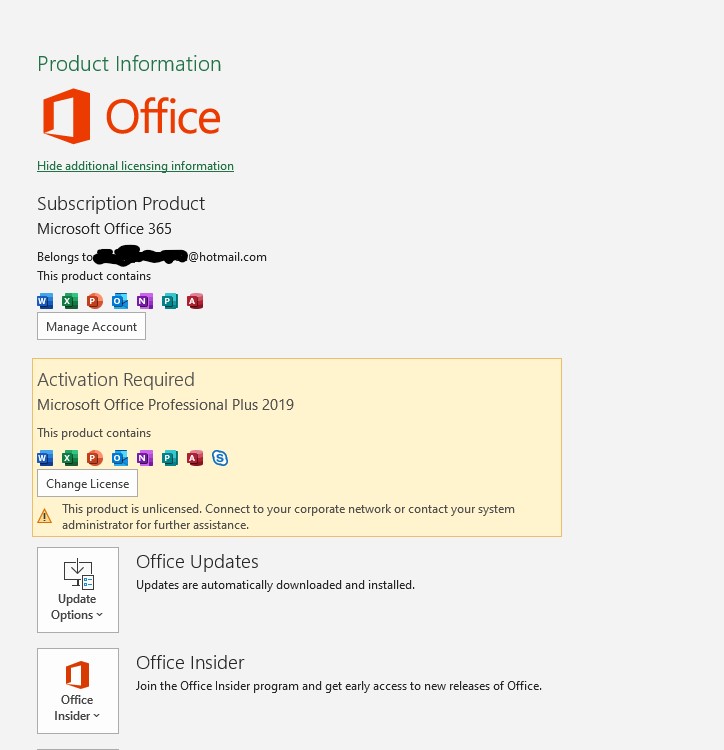Click OneNote icon in Professional Plus 2019 section
The height and width of the screenshot is (750, 724).
click(144, 458)
